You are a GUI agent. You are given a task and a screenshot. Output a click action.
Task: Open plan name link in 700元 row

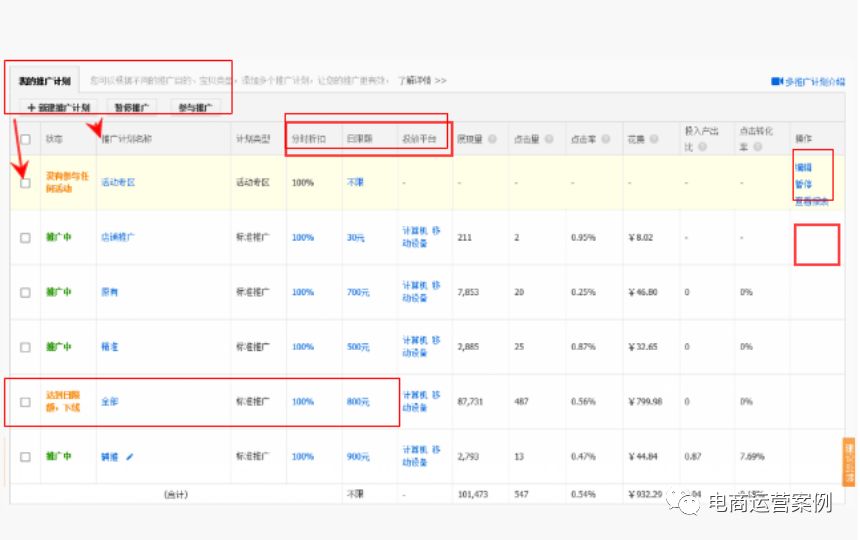[110, 292]
